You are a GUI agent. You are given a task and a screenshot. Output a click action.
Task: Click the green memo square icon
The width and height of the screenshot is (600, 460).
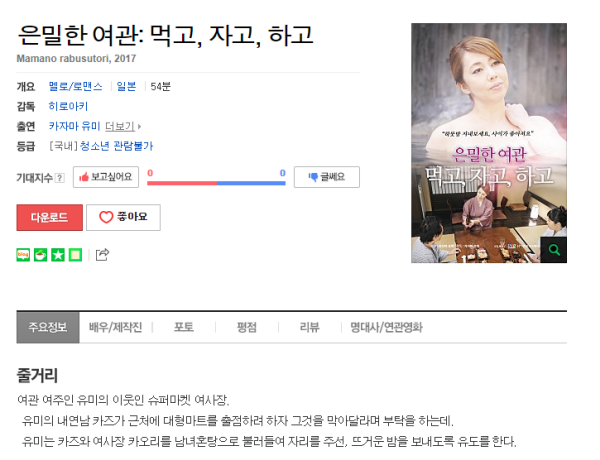[75, 255]
